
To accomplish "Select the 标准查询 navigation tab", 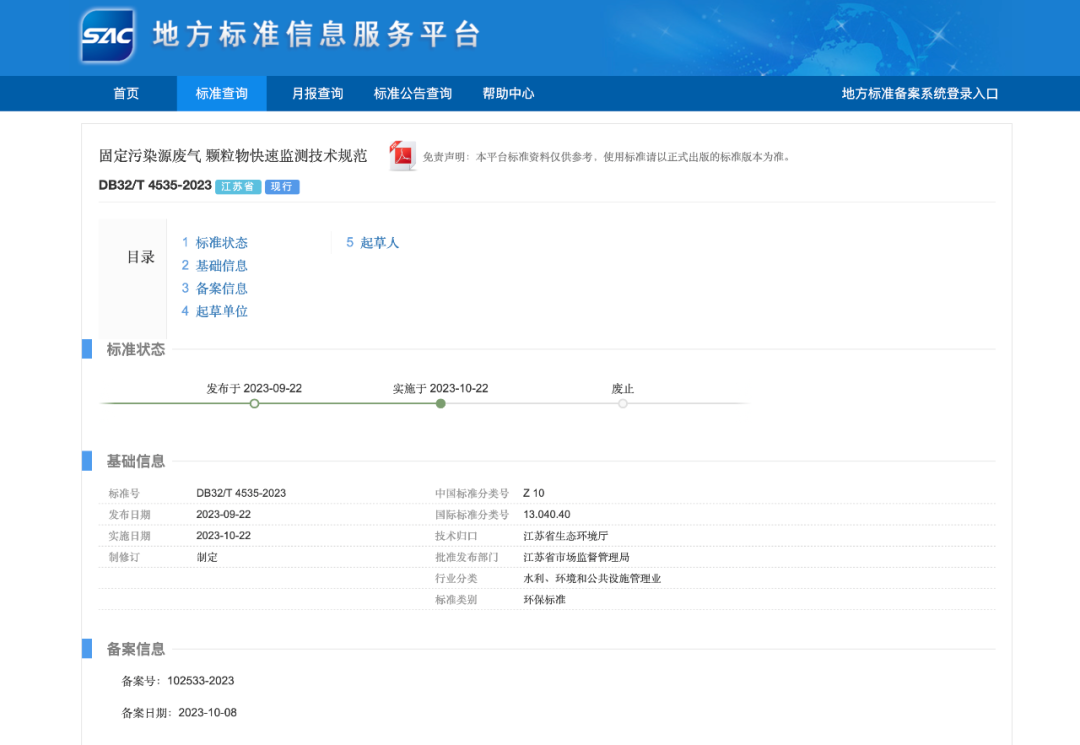I will (221, 94).
